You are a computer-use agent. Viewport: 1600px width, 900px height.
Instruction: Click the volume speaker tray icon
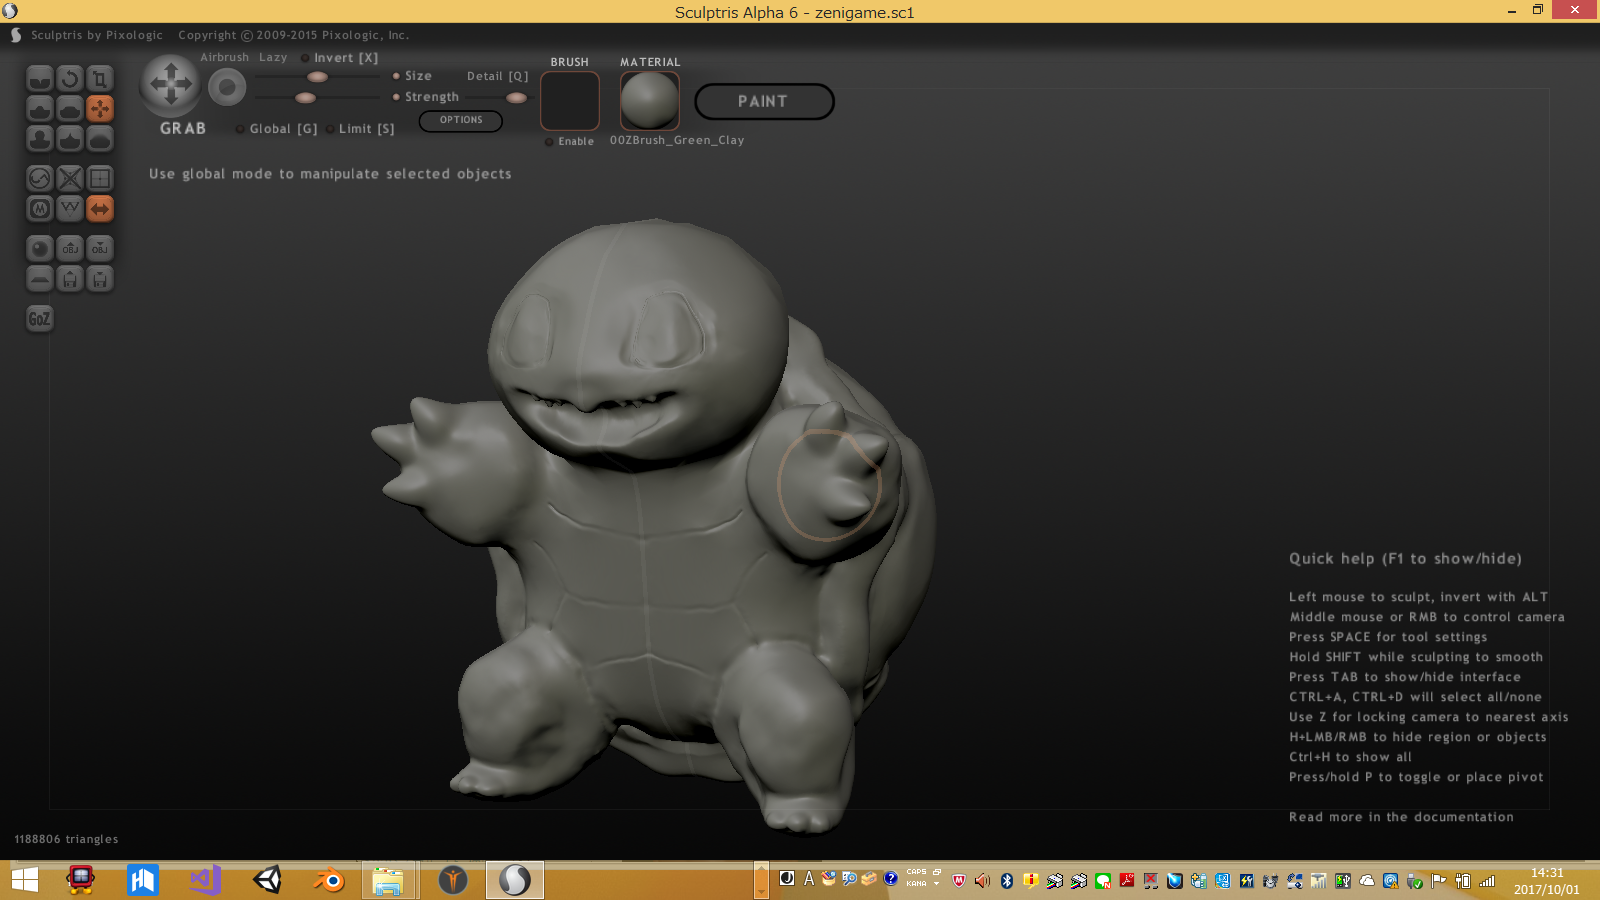(983, 881)
